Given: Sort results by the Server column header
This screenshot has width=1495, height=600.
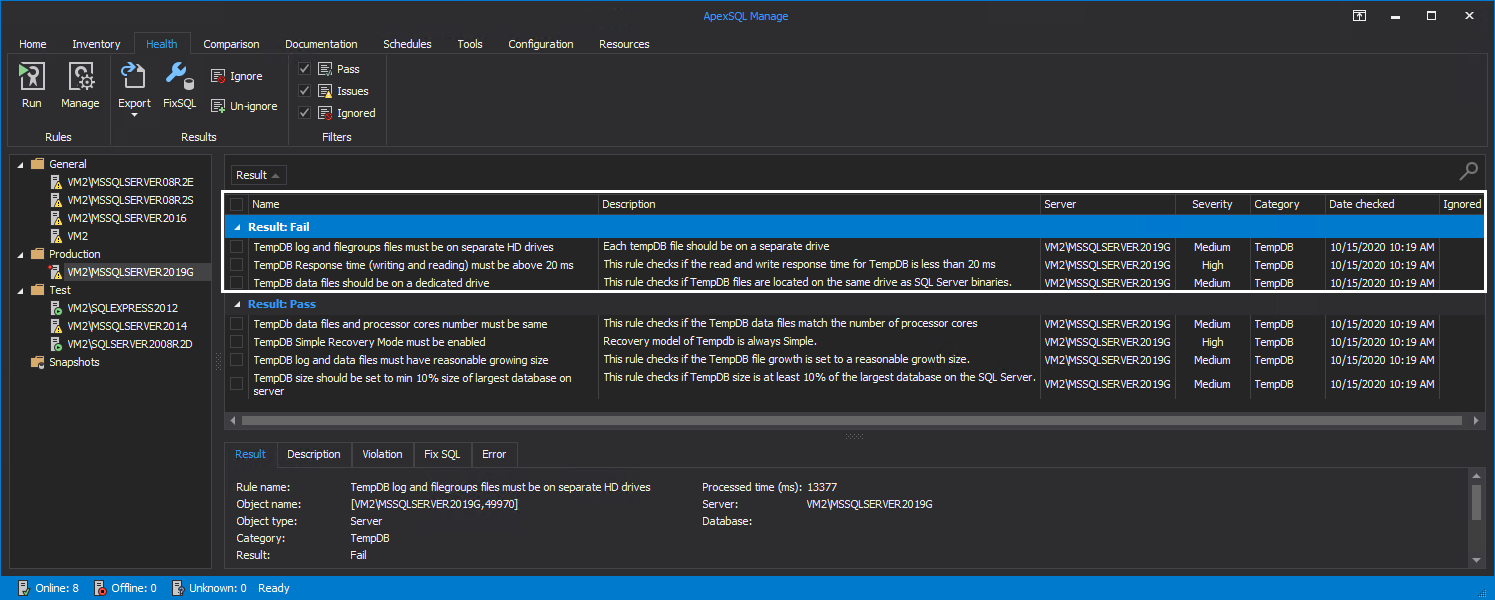Looking at the screenshot, I should coord(1107,204).
